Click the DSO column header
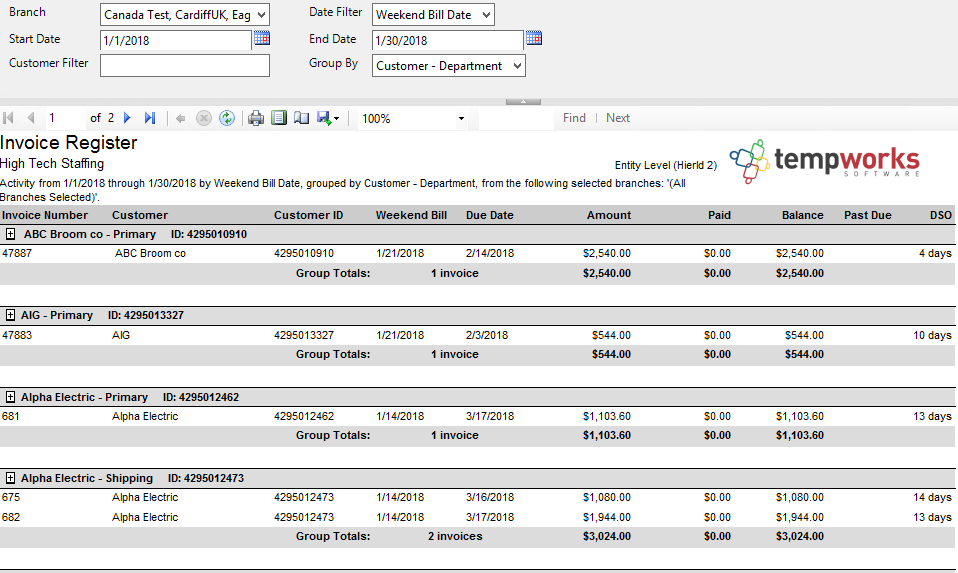This screenshot has height=573, width=958. point(941,215)
